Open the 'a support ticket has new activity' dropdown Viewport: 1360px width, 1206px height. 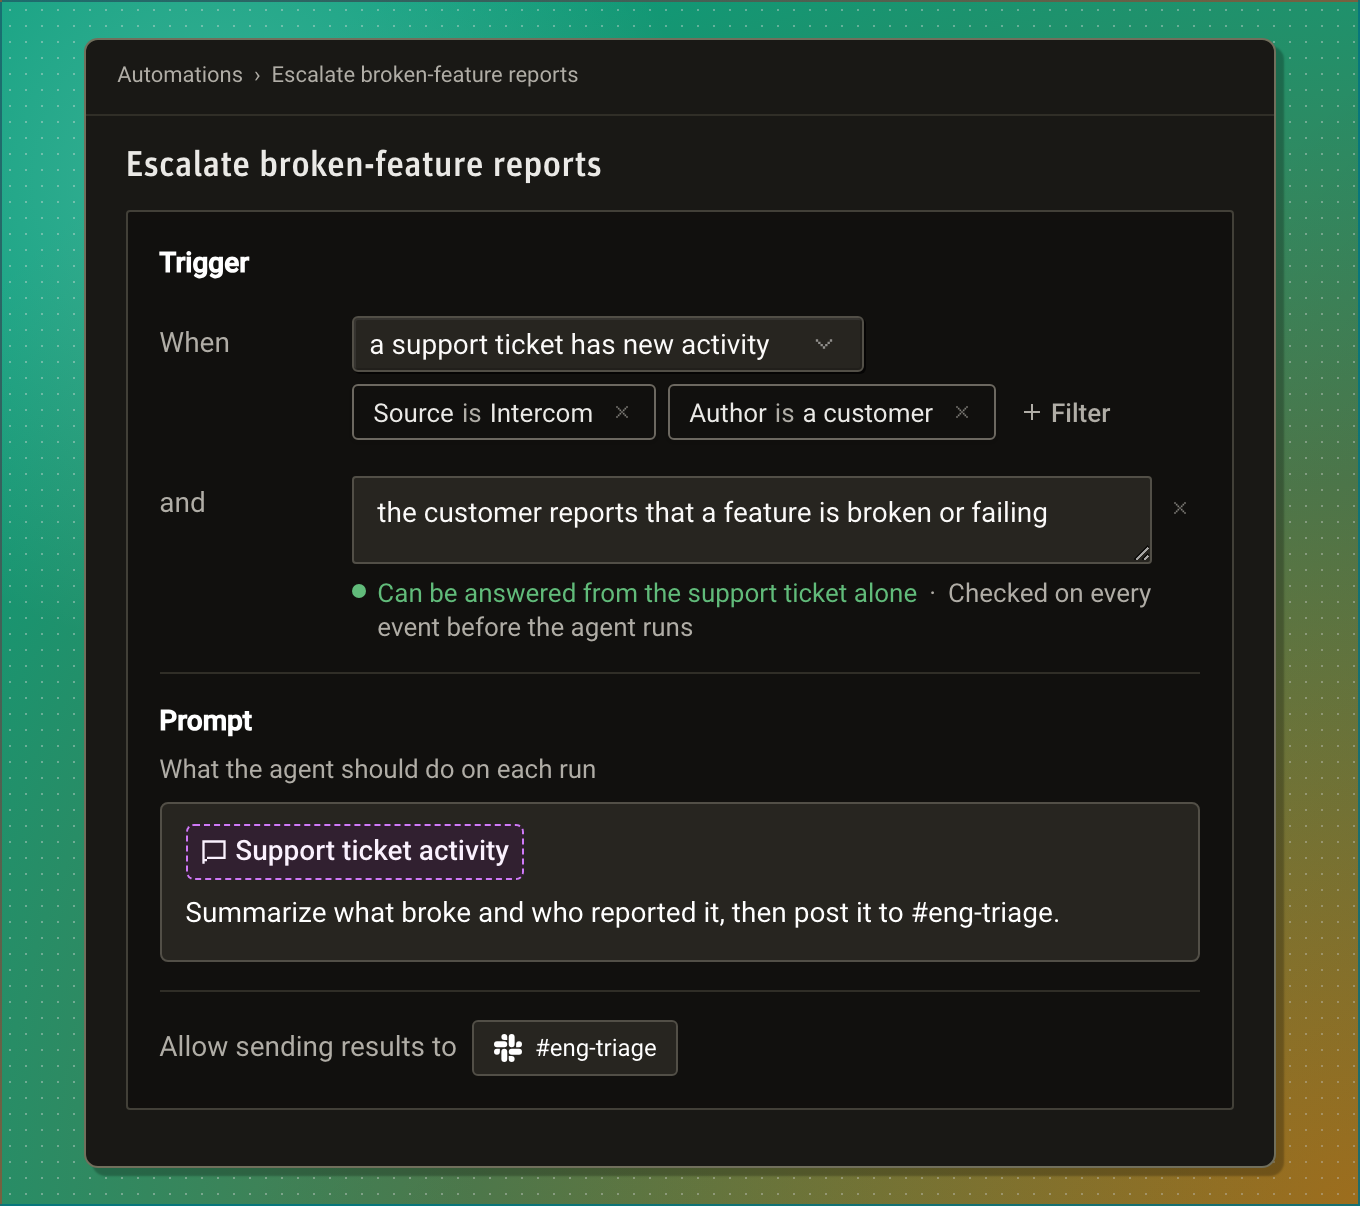click(608, 344)
